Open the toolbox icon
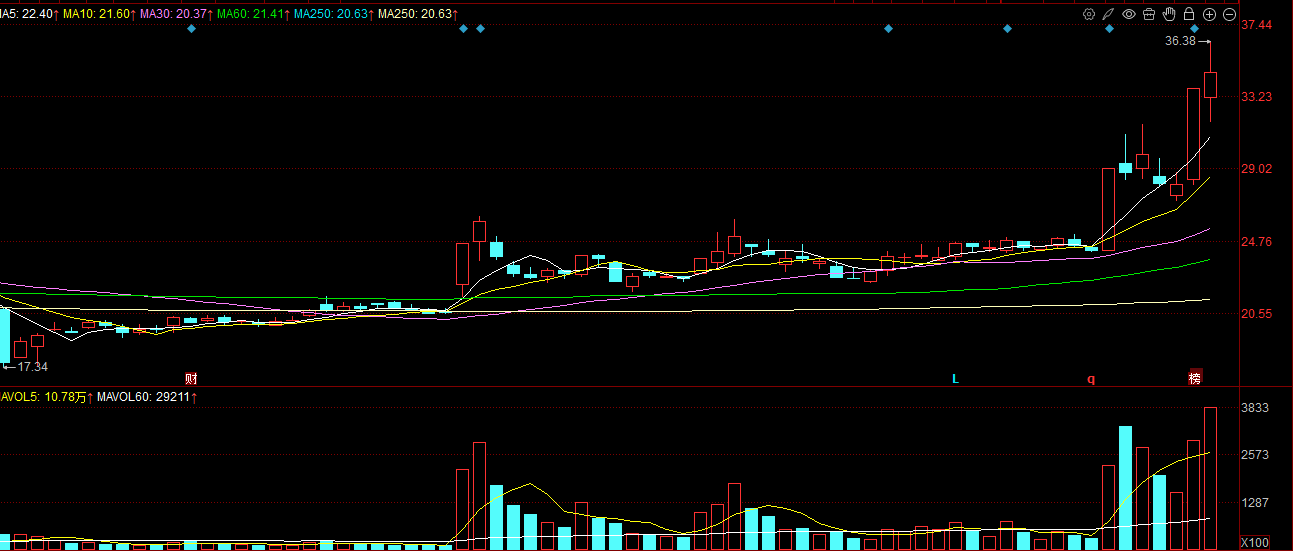 coord(1149,14)
